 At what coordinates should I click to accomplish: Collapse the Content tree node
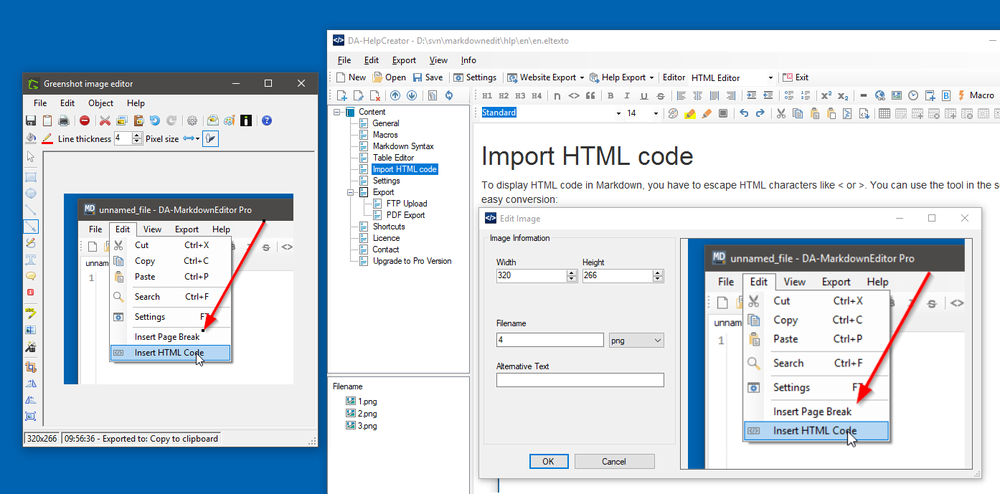point(336,112)
